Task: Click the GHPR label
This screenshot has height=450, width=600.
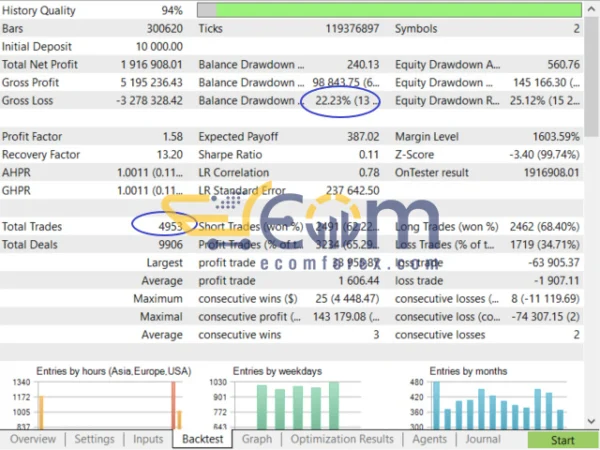Action: 16,190
